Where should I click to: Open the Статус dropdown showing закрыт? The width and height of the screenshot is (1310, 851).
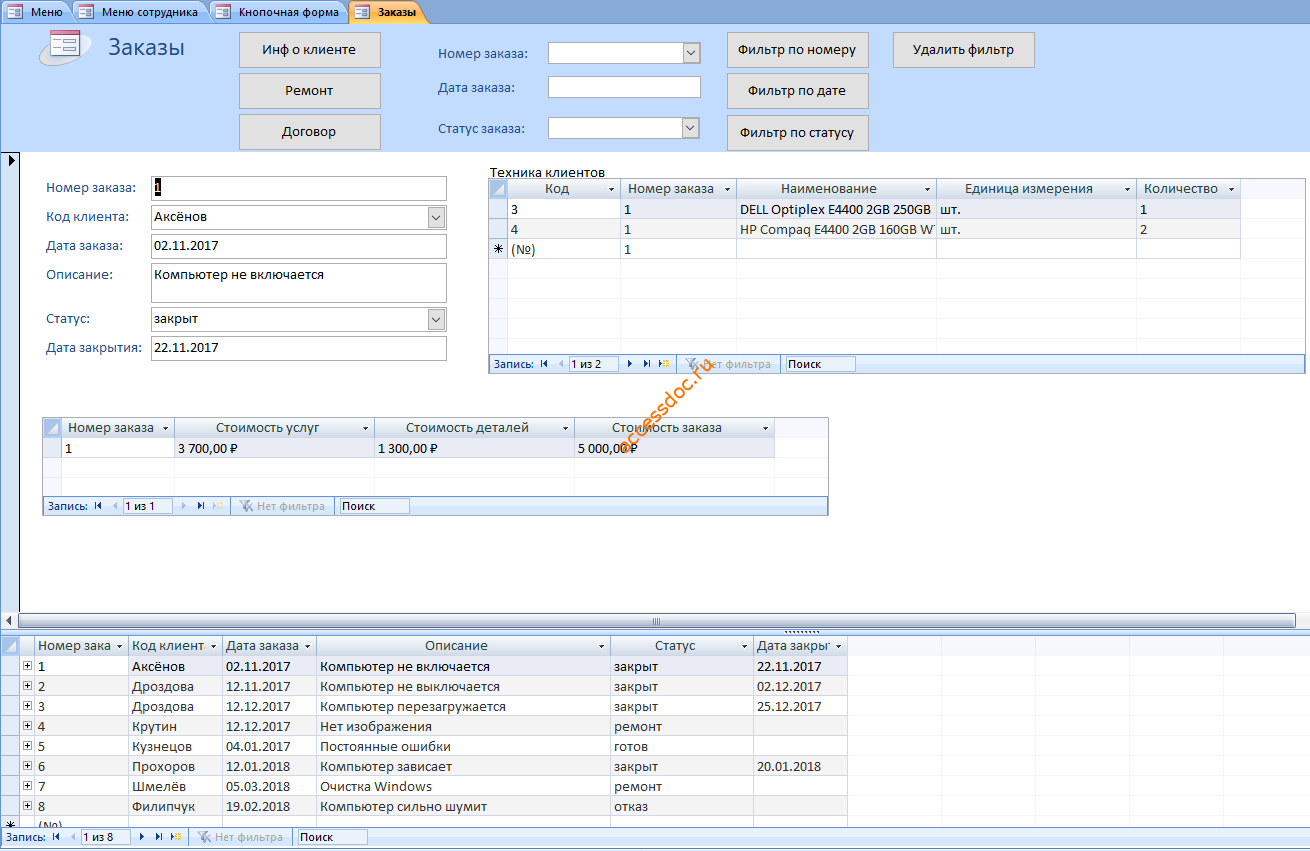click(436, 319)
